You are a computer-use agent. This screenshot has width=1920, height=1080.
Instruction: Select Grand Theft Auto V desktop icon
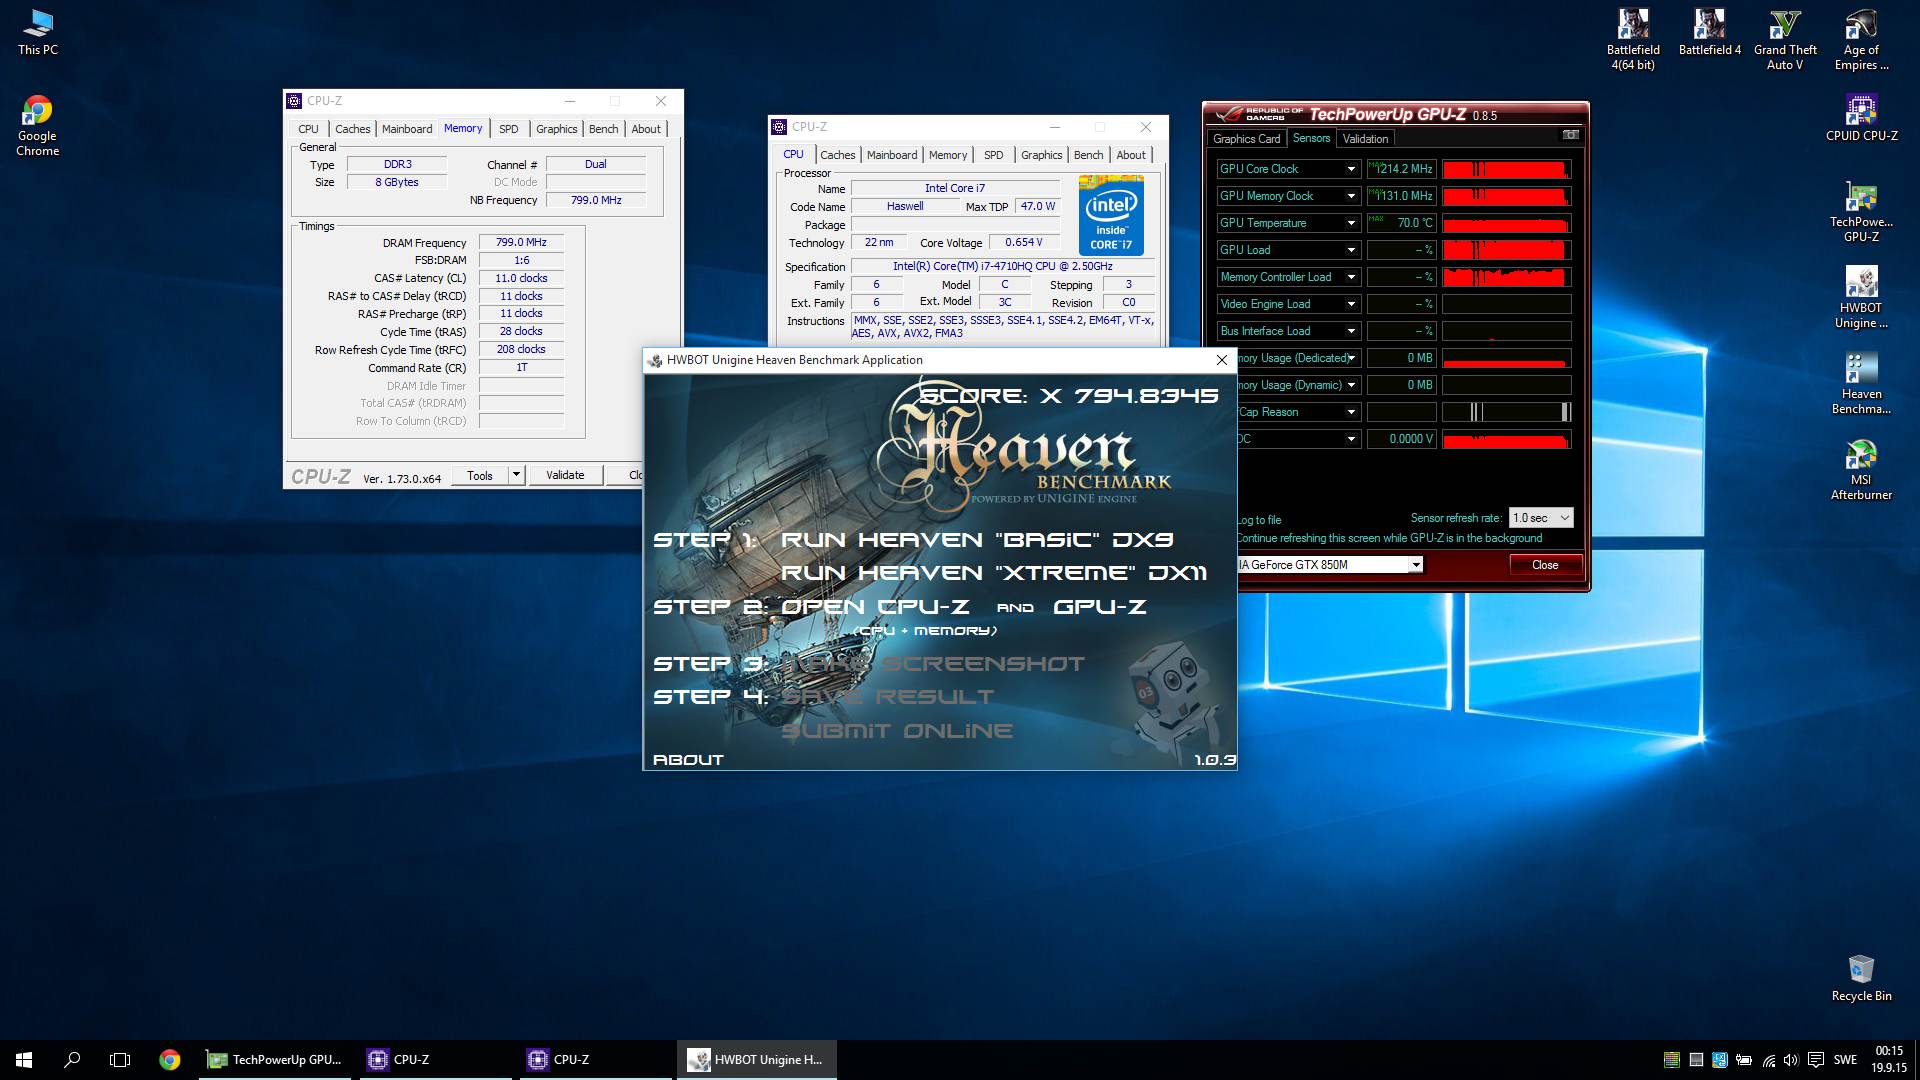[1785, 40]
